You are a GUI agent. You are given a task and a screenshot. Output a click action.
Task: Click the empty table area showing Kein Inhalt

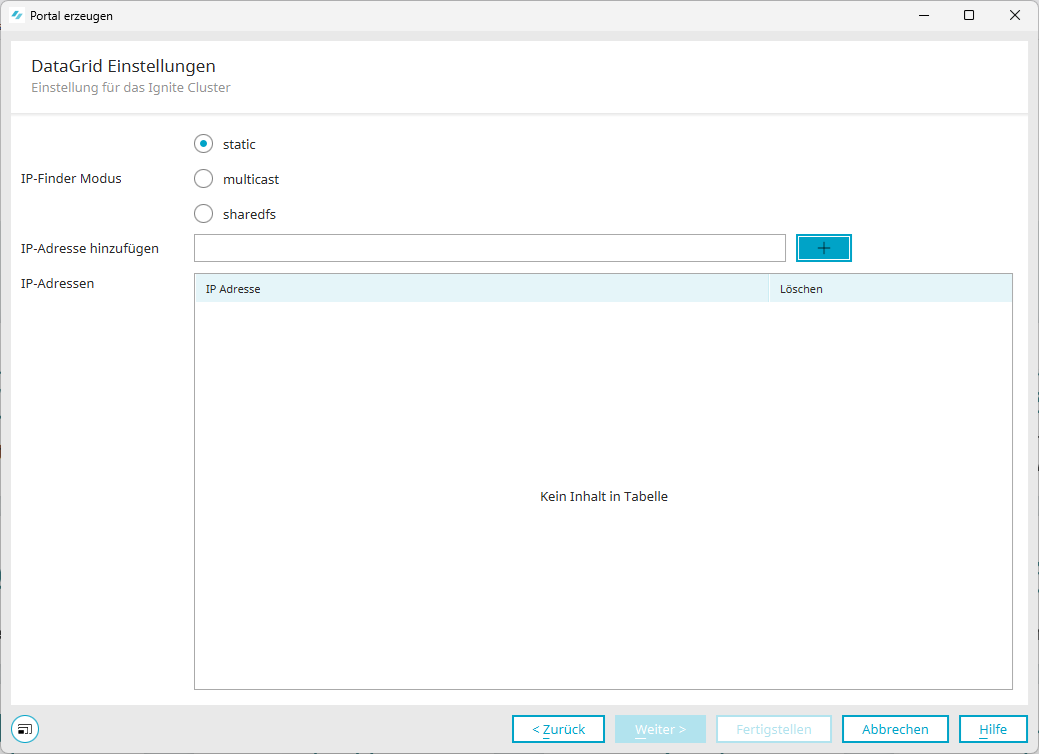coord(603,496)
